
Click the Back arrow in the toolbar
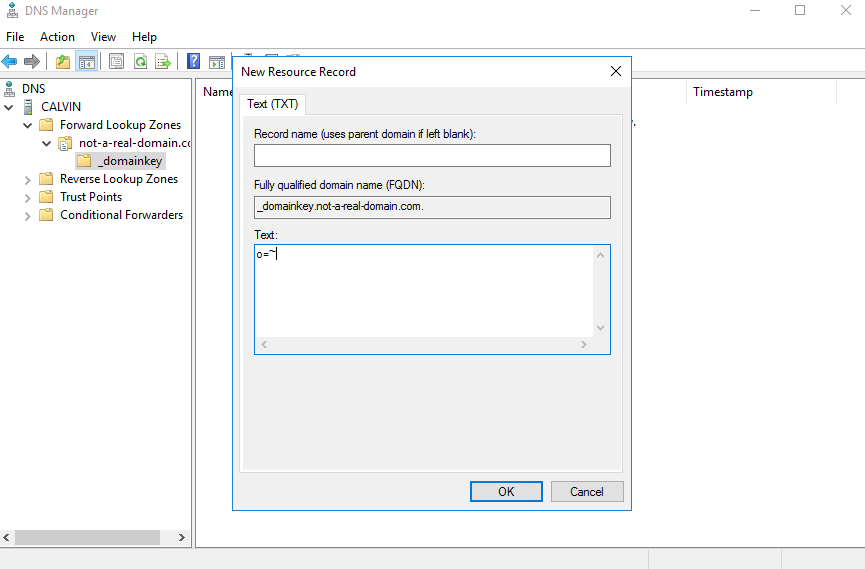tap(9, 61)
